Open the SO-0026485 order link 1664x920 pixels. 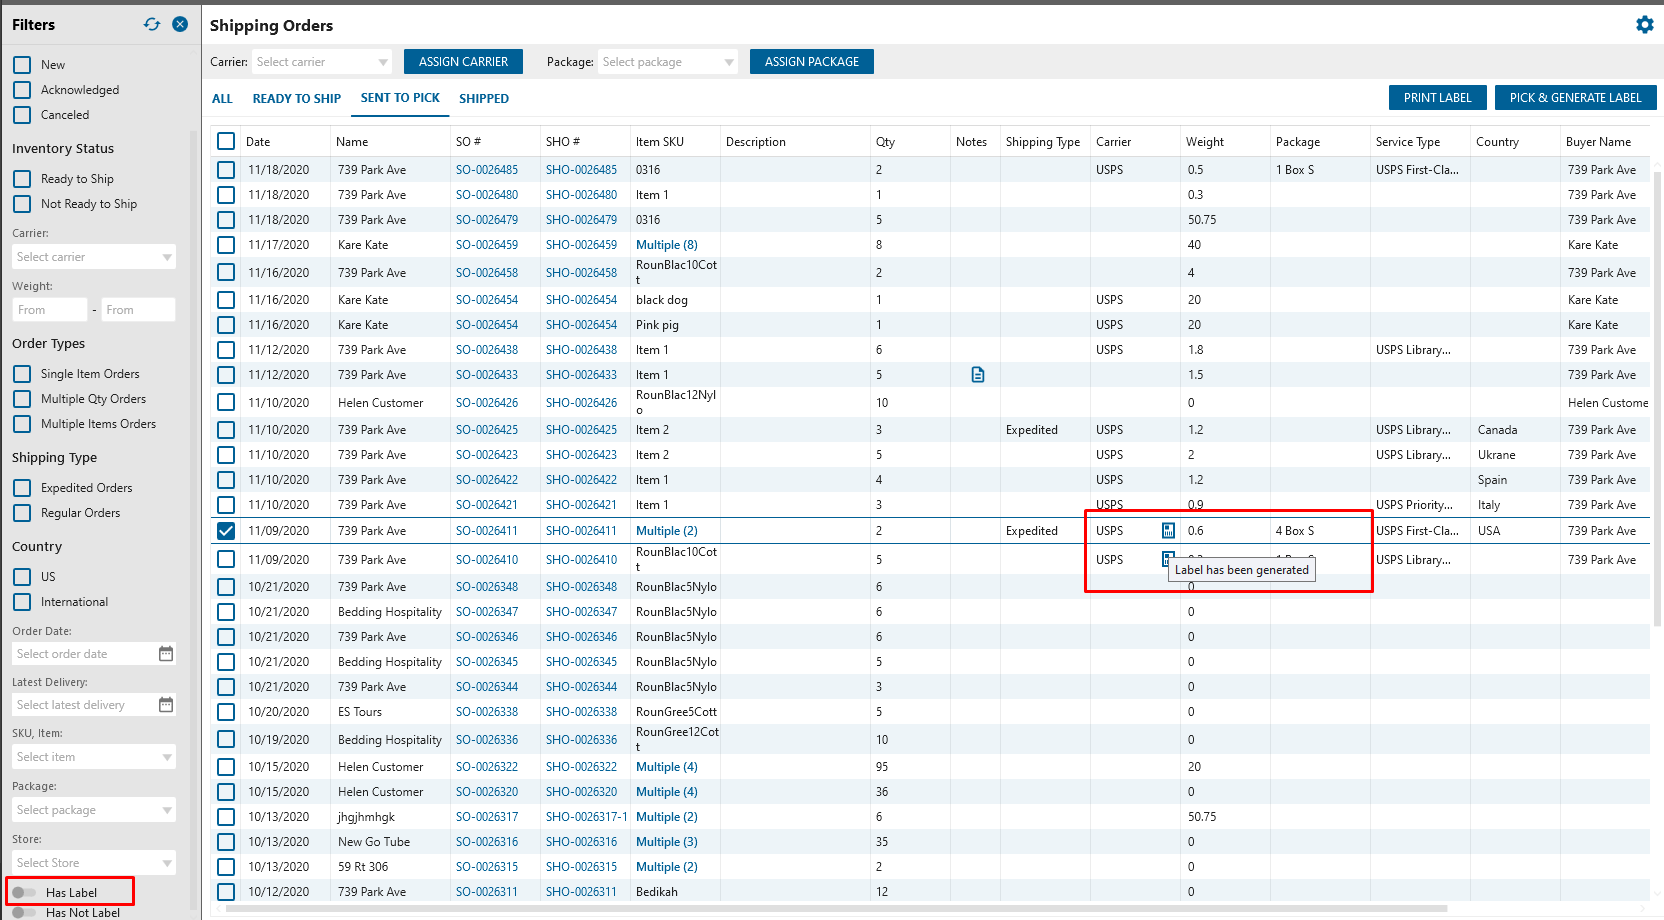(487, 170)
